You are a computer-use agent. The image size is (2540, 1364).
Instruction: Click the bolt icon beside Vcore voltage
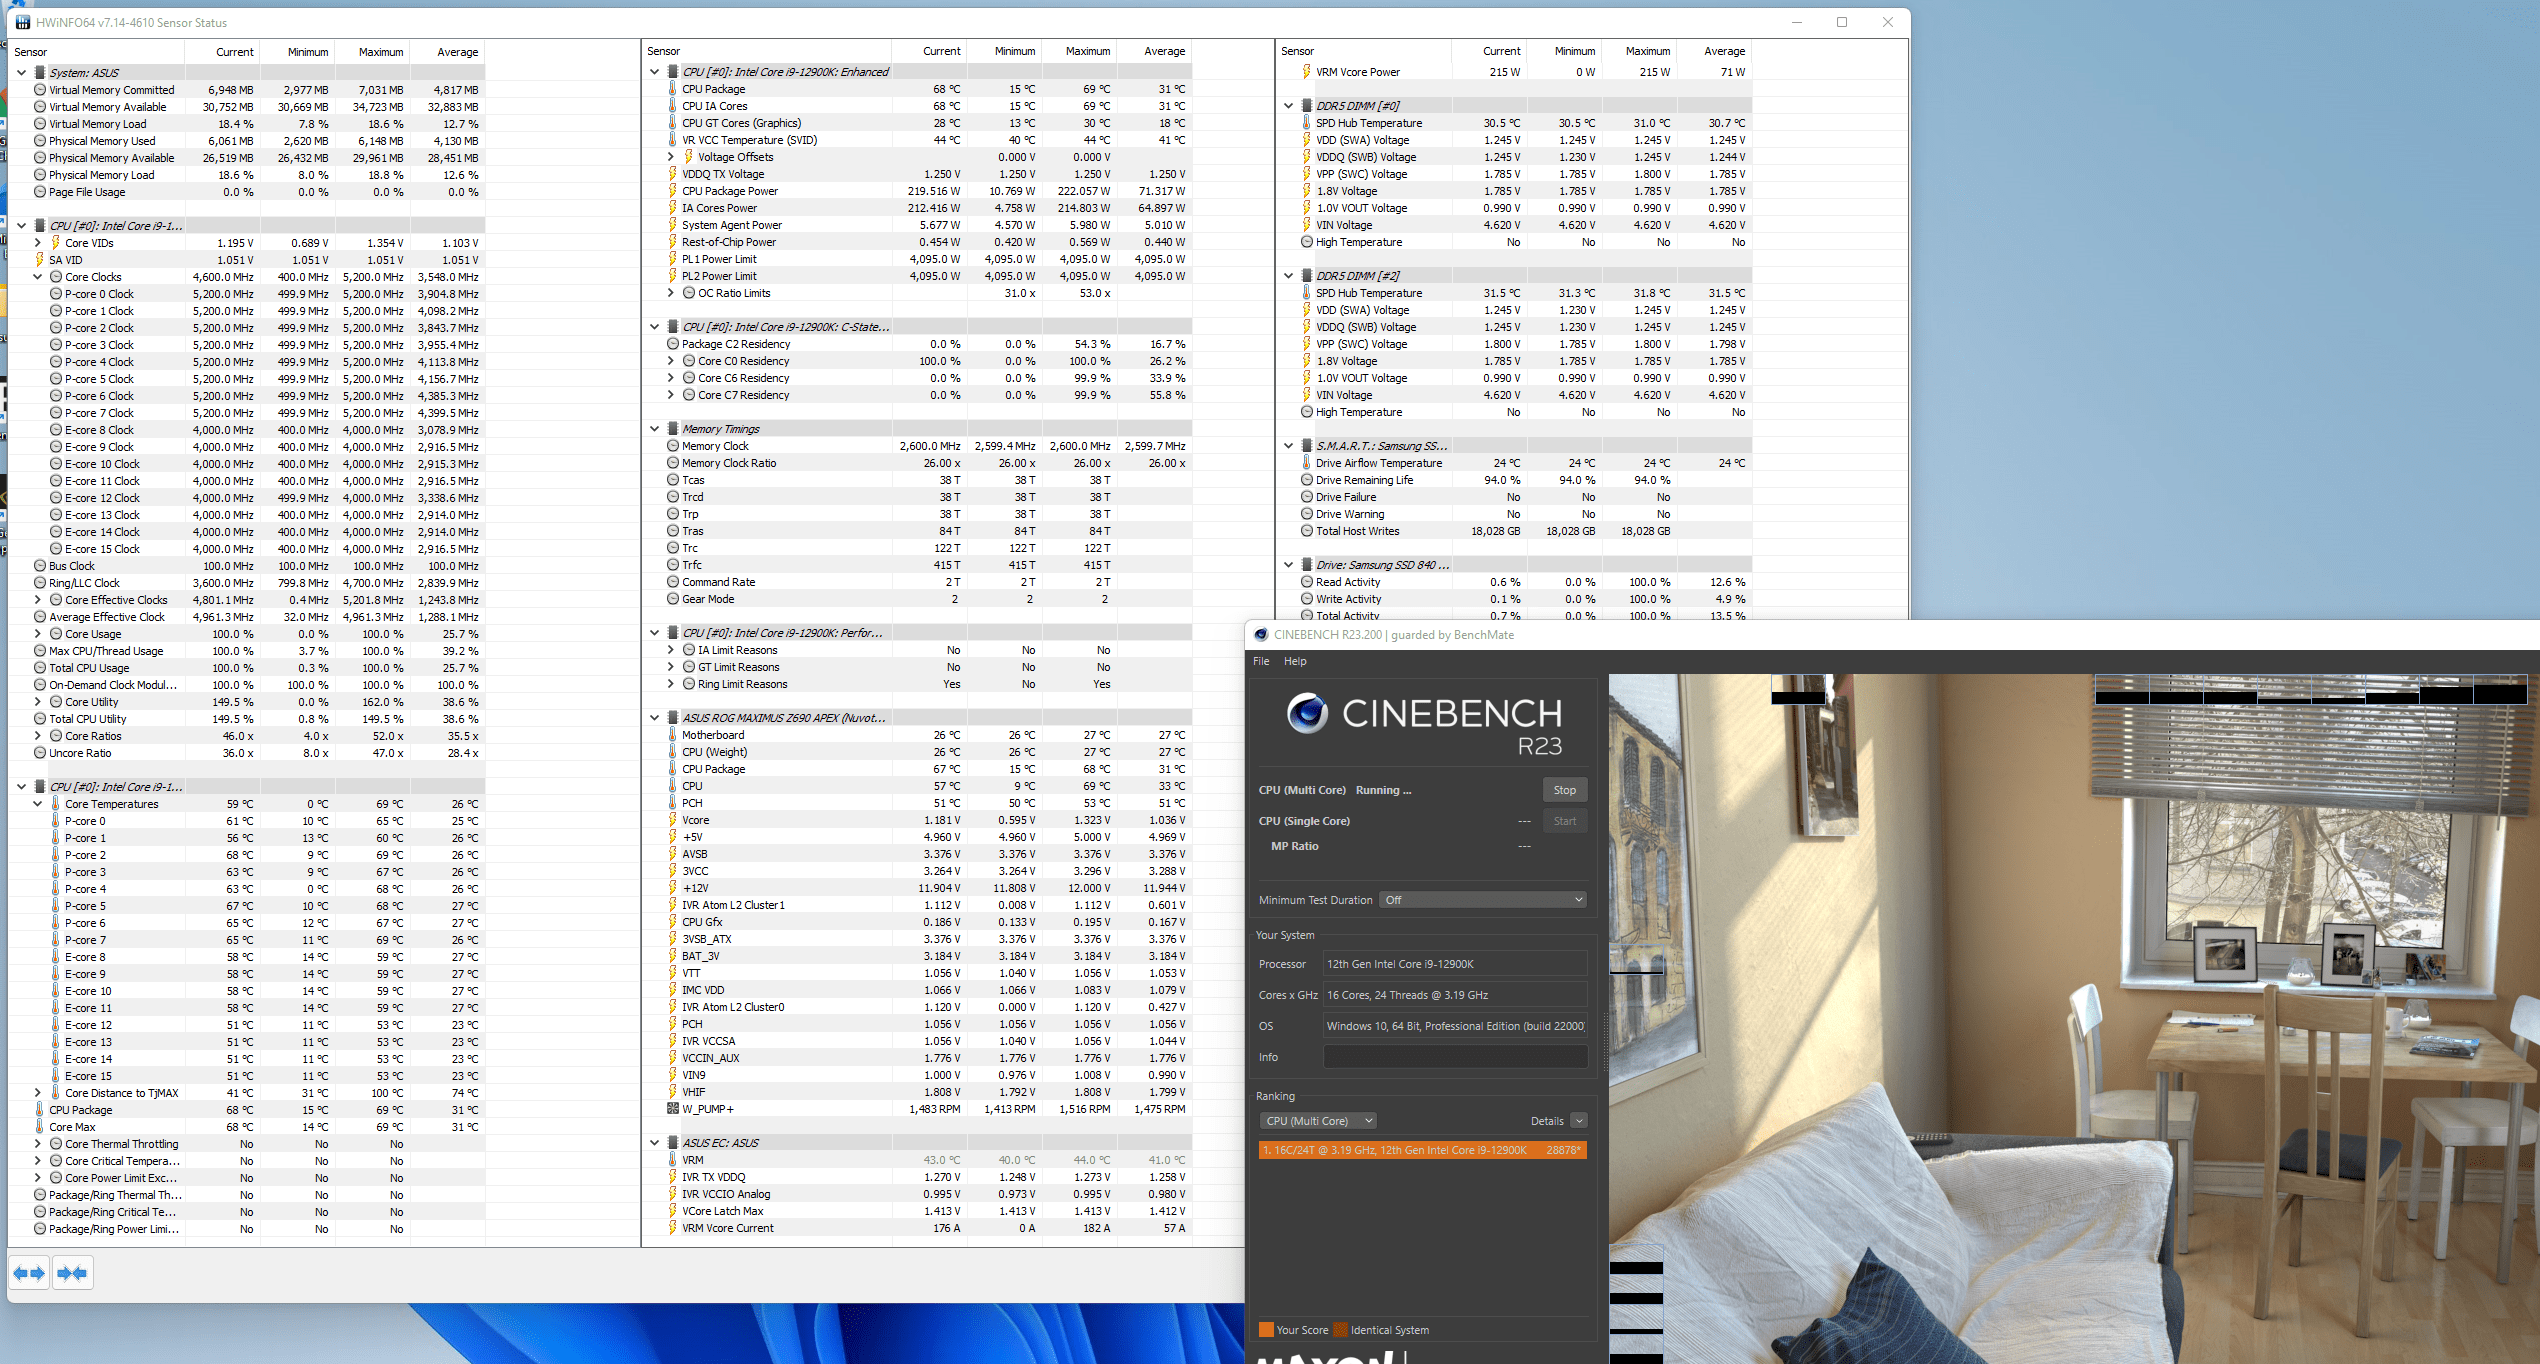pos(672,820)
